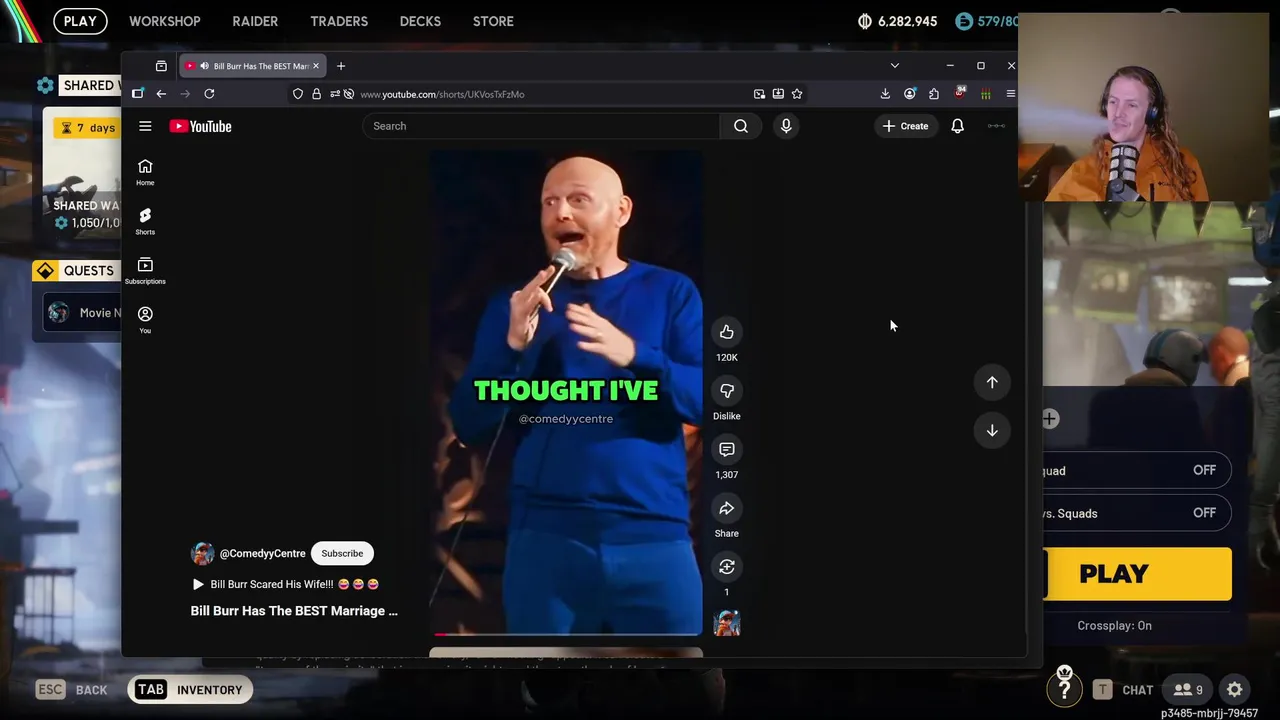The image size is (1280, 720).
Task: Open comments with 1,307 count
Action: (x=727, y=450)
